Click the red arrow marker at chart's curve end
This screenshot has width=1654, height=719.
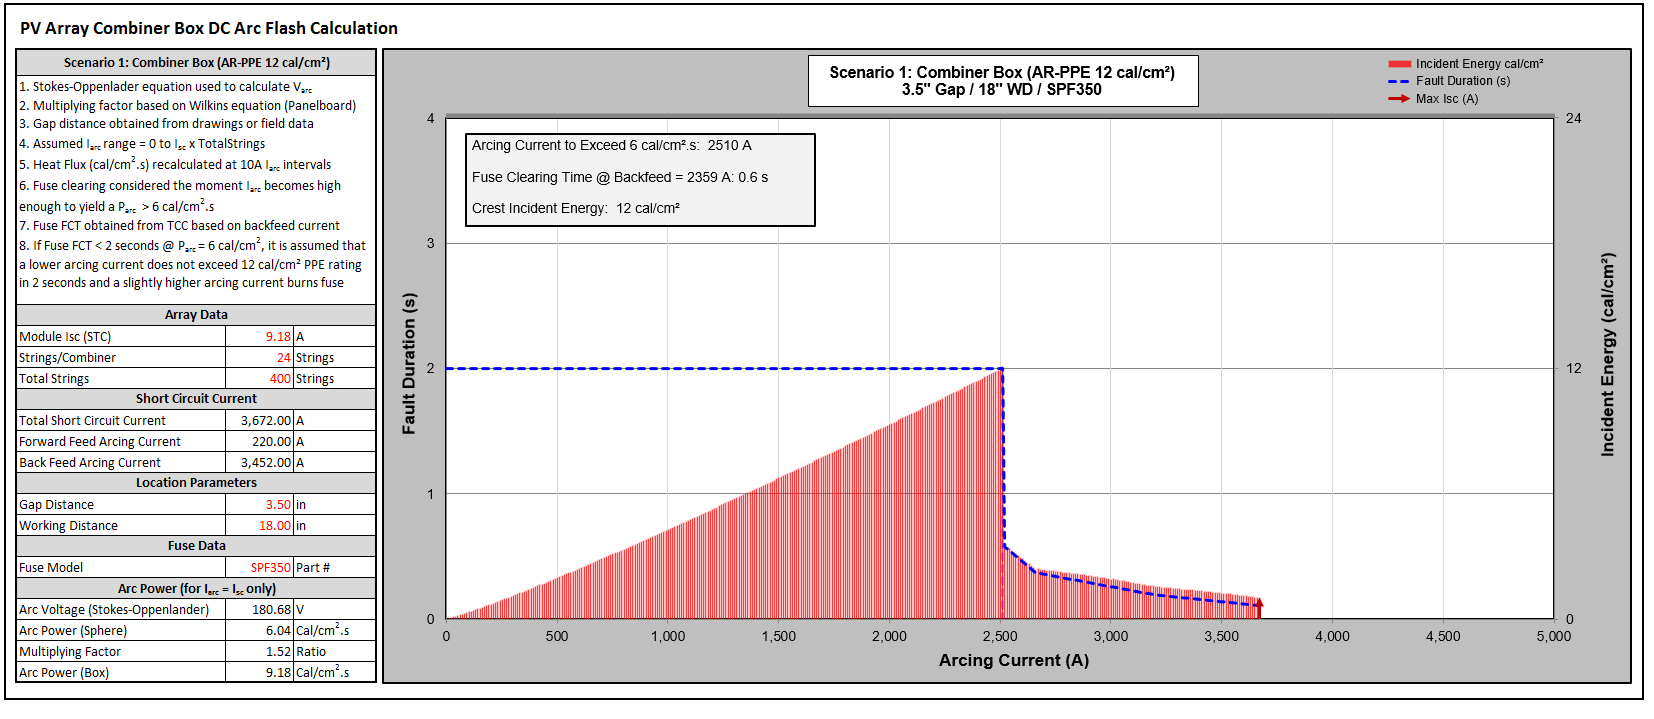[x=1259, y=604]
